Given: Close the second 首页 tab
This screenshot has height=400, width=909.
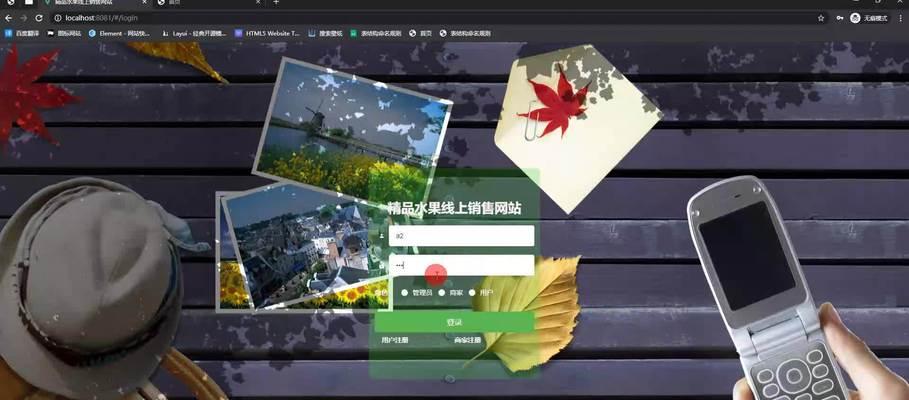Looking at the screenshot, I should pyautogui.click(x=258, y=2).
